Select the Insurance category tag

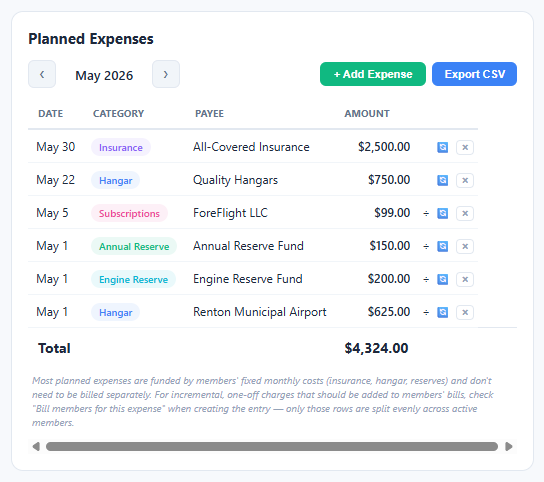[121, 147]
